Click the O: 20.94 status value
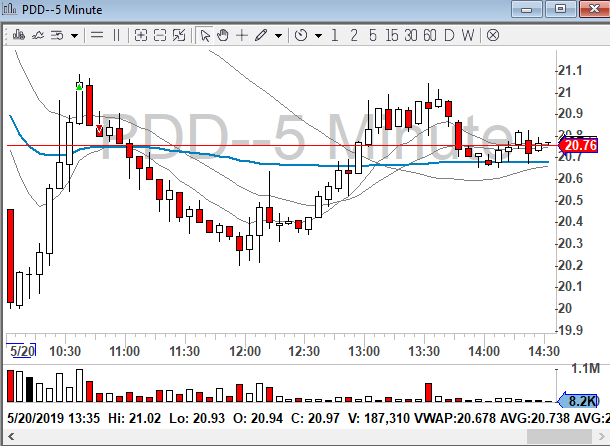This screenshot has width=610, height=446. pos(258,418)
